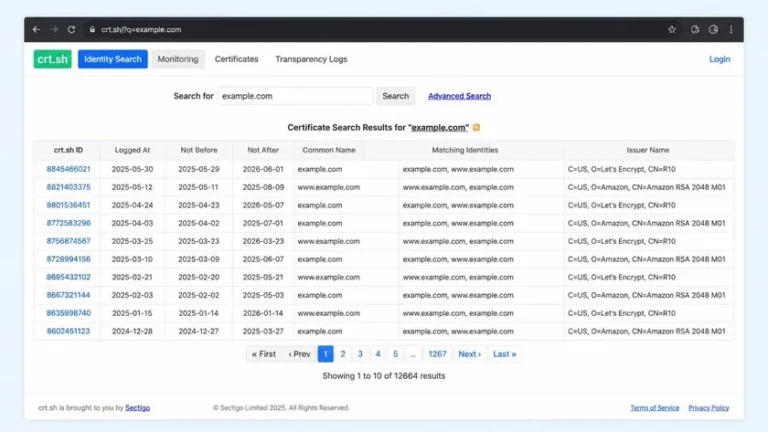Bookmark this page with star icon
Viewport: 768px width, 432px height.
click(x=672, y=29)
